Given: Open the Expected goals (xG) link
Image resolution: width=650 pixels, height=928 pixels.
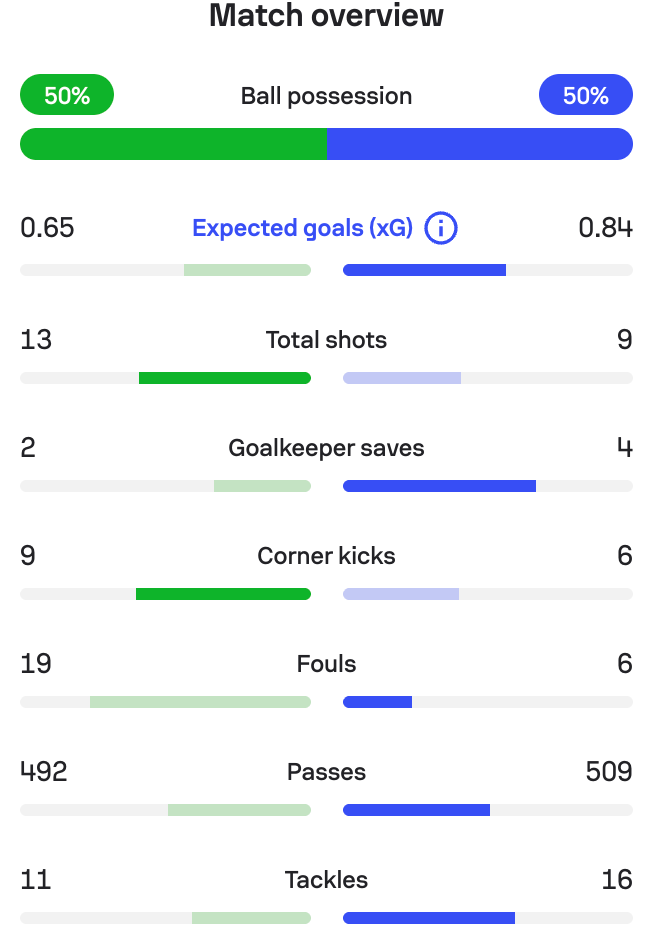Looking at the screenshot, I should 302,228.
